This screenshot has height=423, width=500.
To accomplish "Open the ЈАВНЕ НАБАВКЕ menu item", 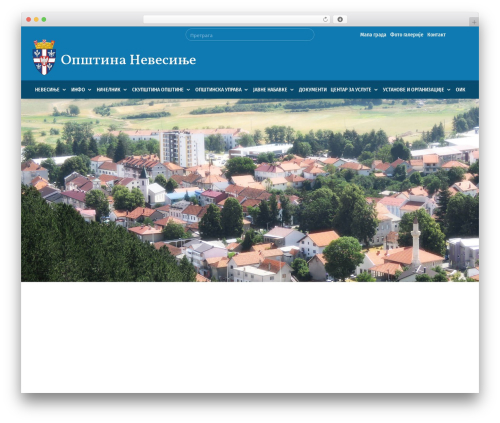I will [270, 90].
